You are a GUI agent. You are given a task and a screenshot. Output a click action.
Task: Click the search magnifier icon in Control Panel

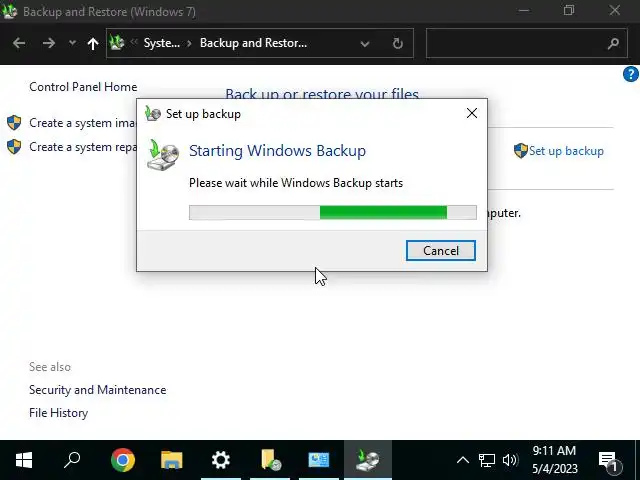613,43
